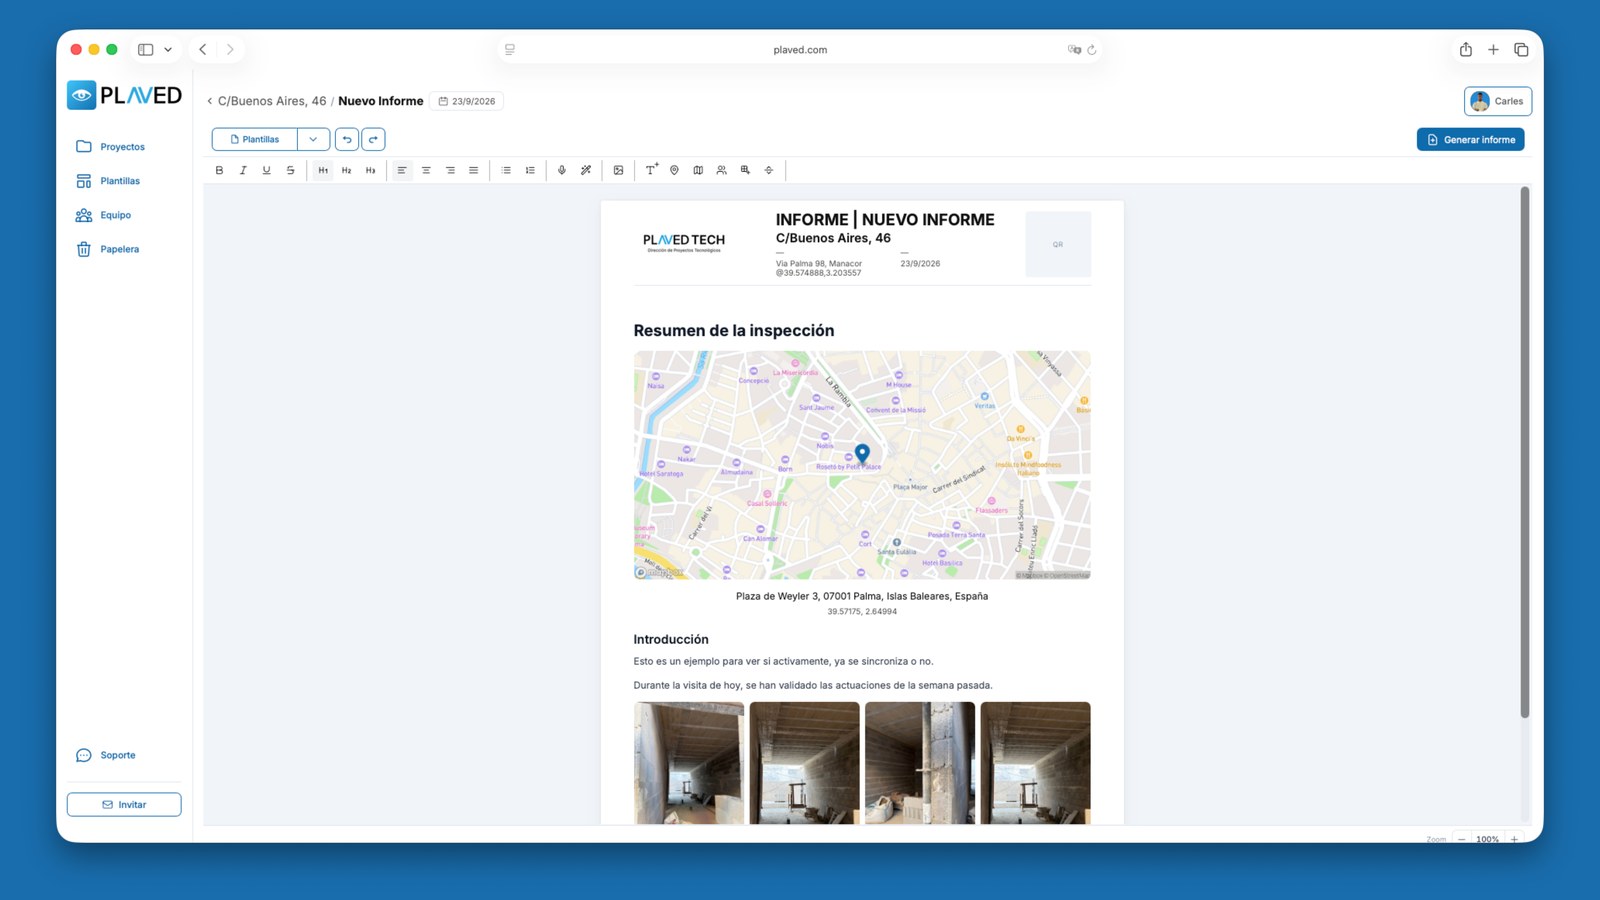This screenshot has height=900, width=1600.
Task: Go back to C/Buenos Aires, 46 project
Action: pos(267,101)
